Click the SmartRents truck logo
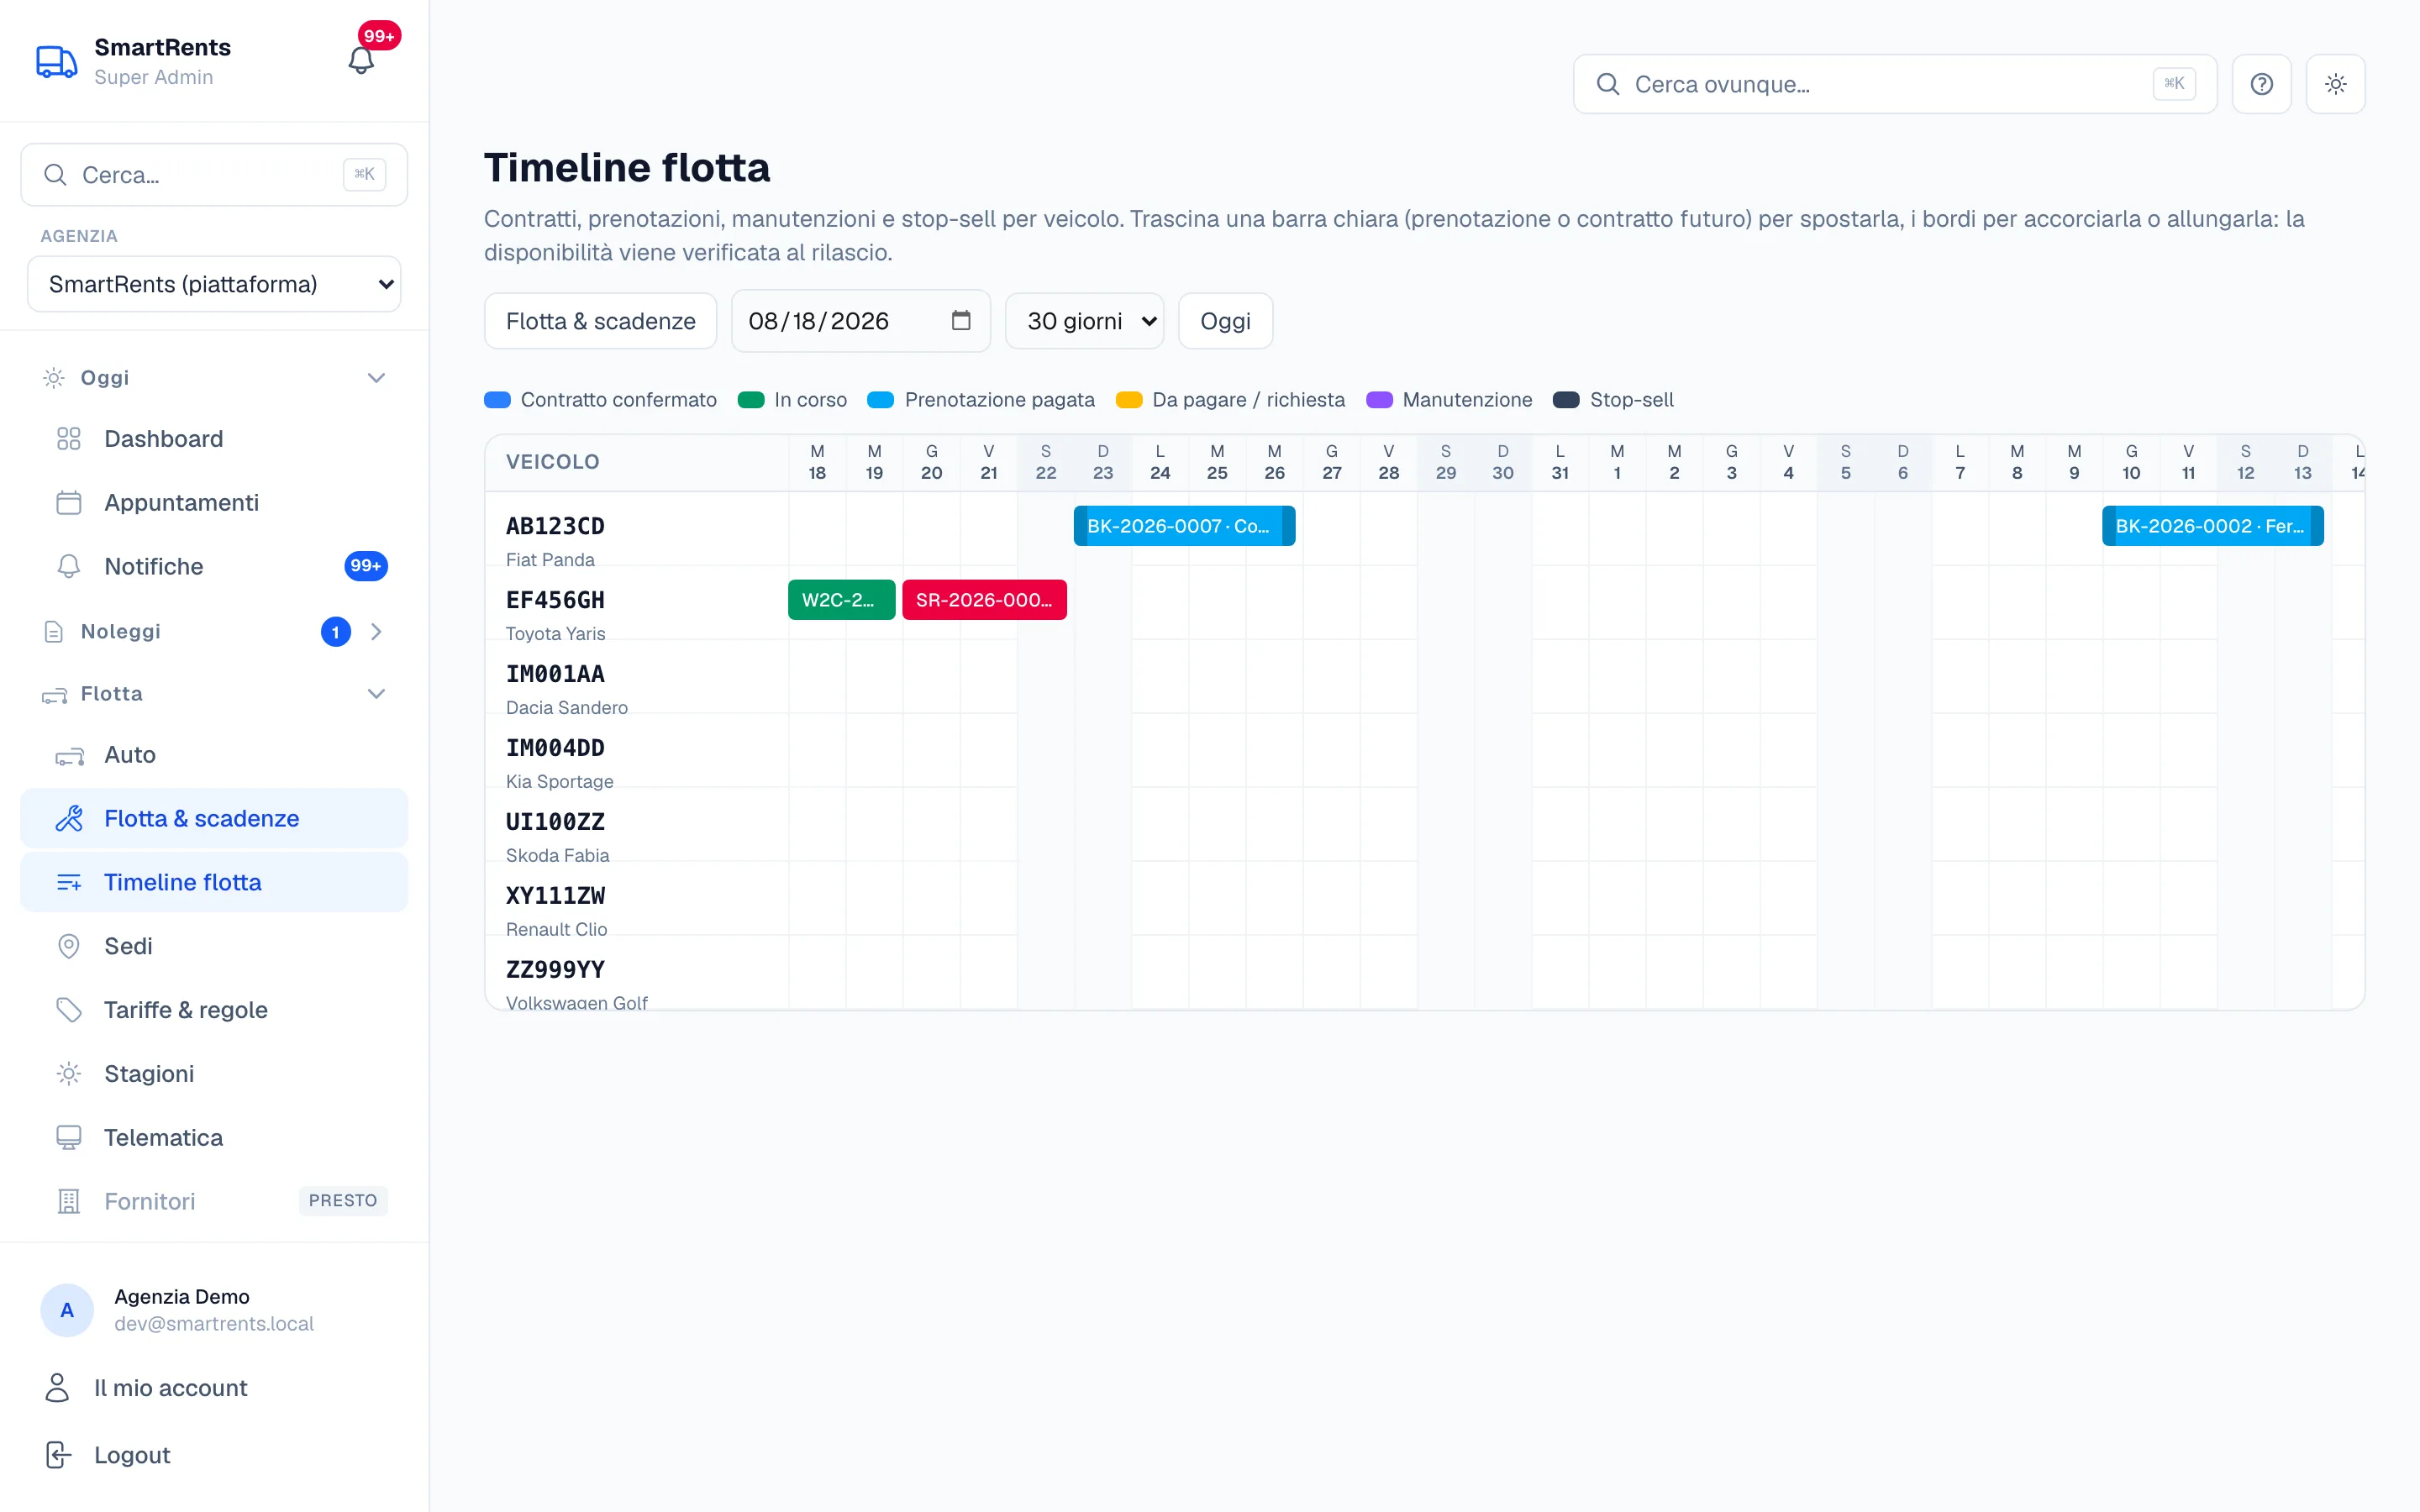The width and height of the screenshot is (2420, 1512). coord(56,61)
